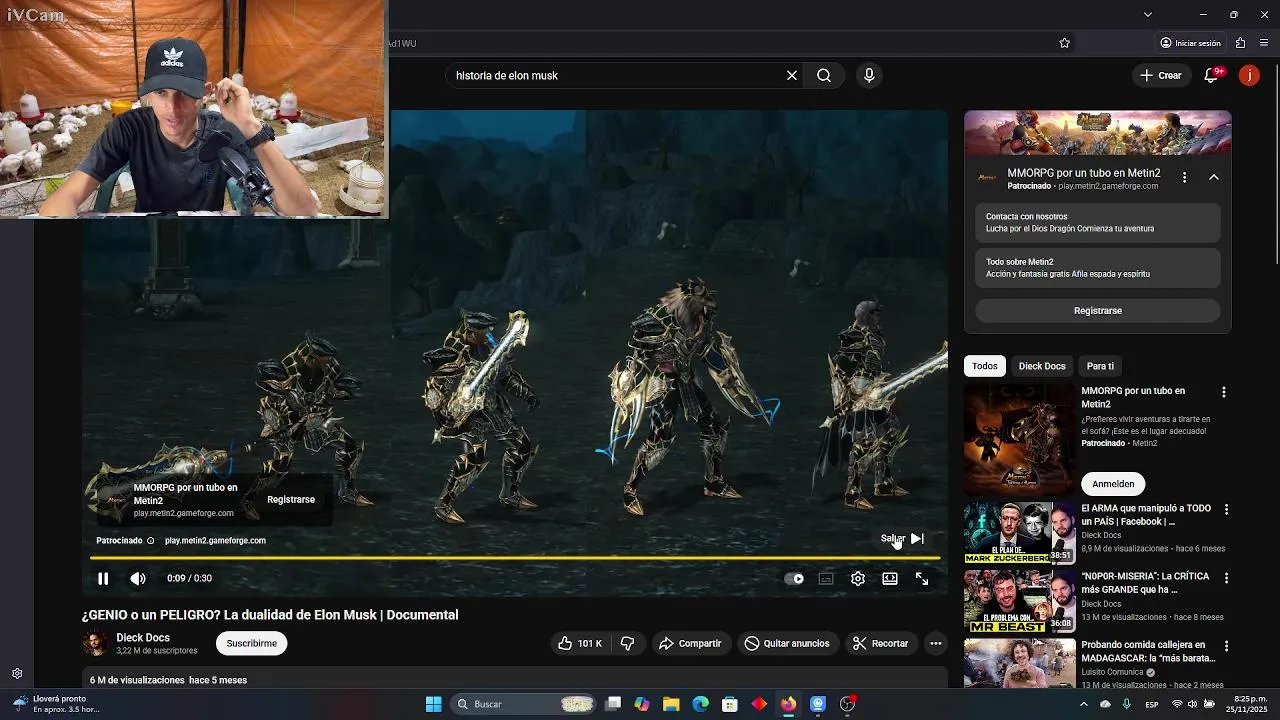Image resolution: width=1280 pixels, height=720 pixels.
Task: Open the 'Dieck Docs' channel name link
Action: click(x=143, y=637)
